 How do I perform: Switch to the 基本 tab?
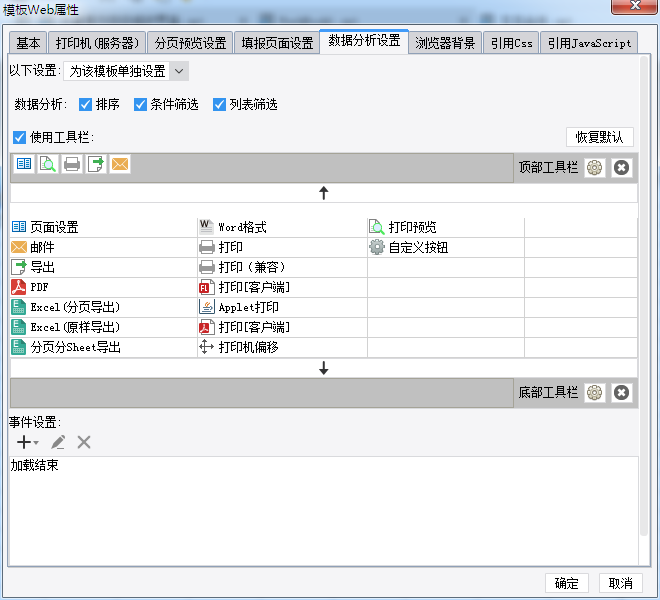pyautogui.click(x=28, y=43)
